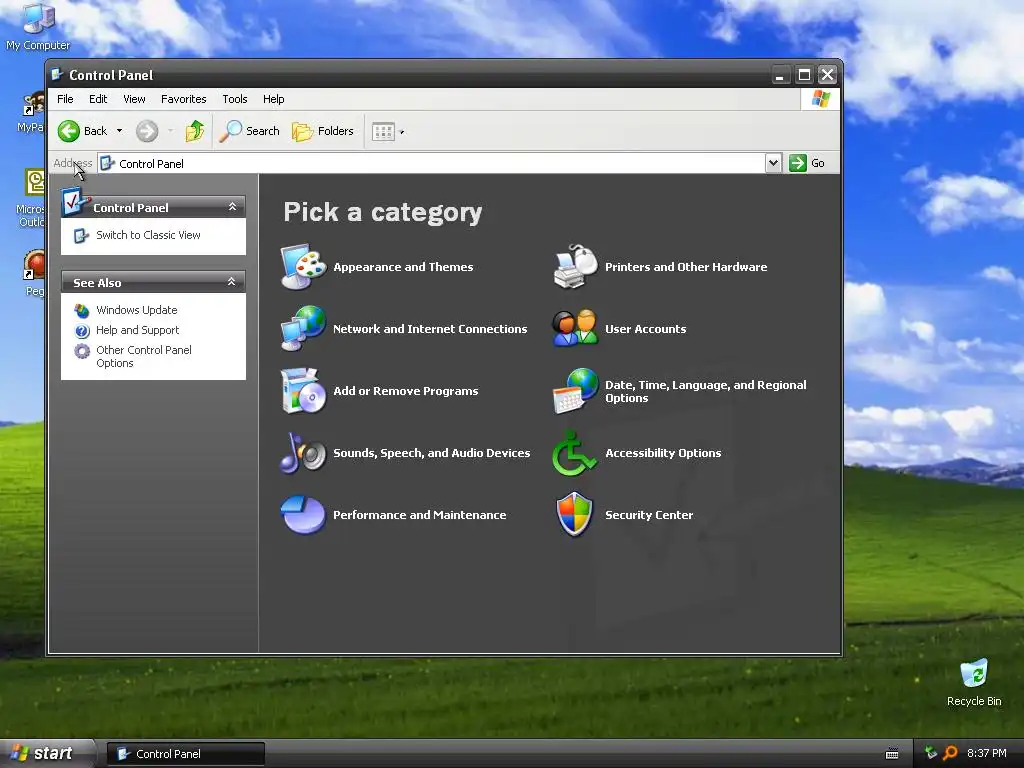The width and height of the screenshot is (1024, 768).
Task: Open the Views dropdown arrow
Action: click(x=402, y=132)
